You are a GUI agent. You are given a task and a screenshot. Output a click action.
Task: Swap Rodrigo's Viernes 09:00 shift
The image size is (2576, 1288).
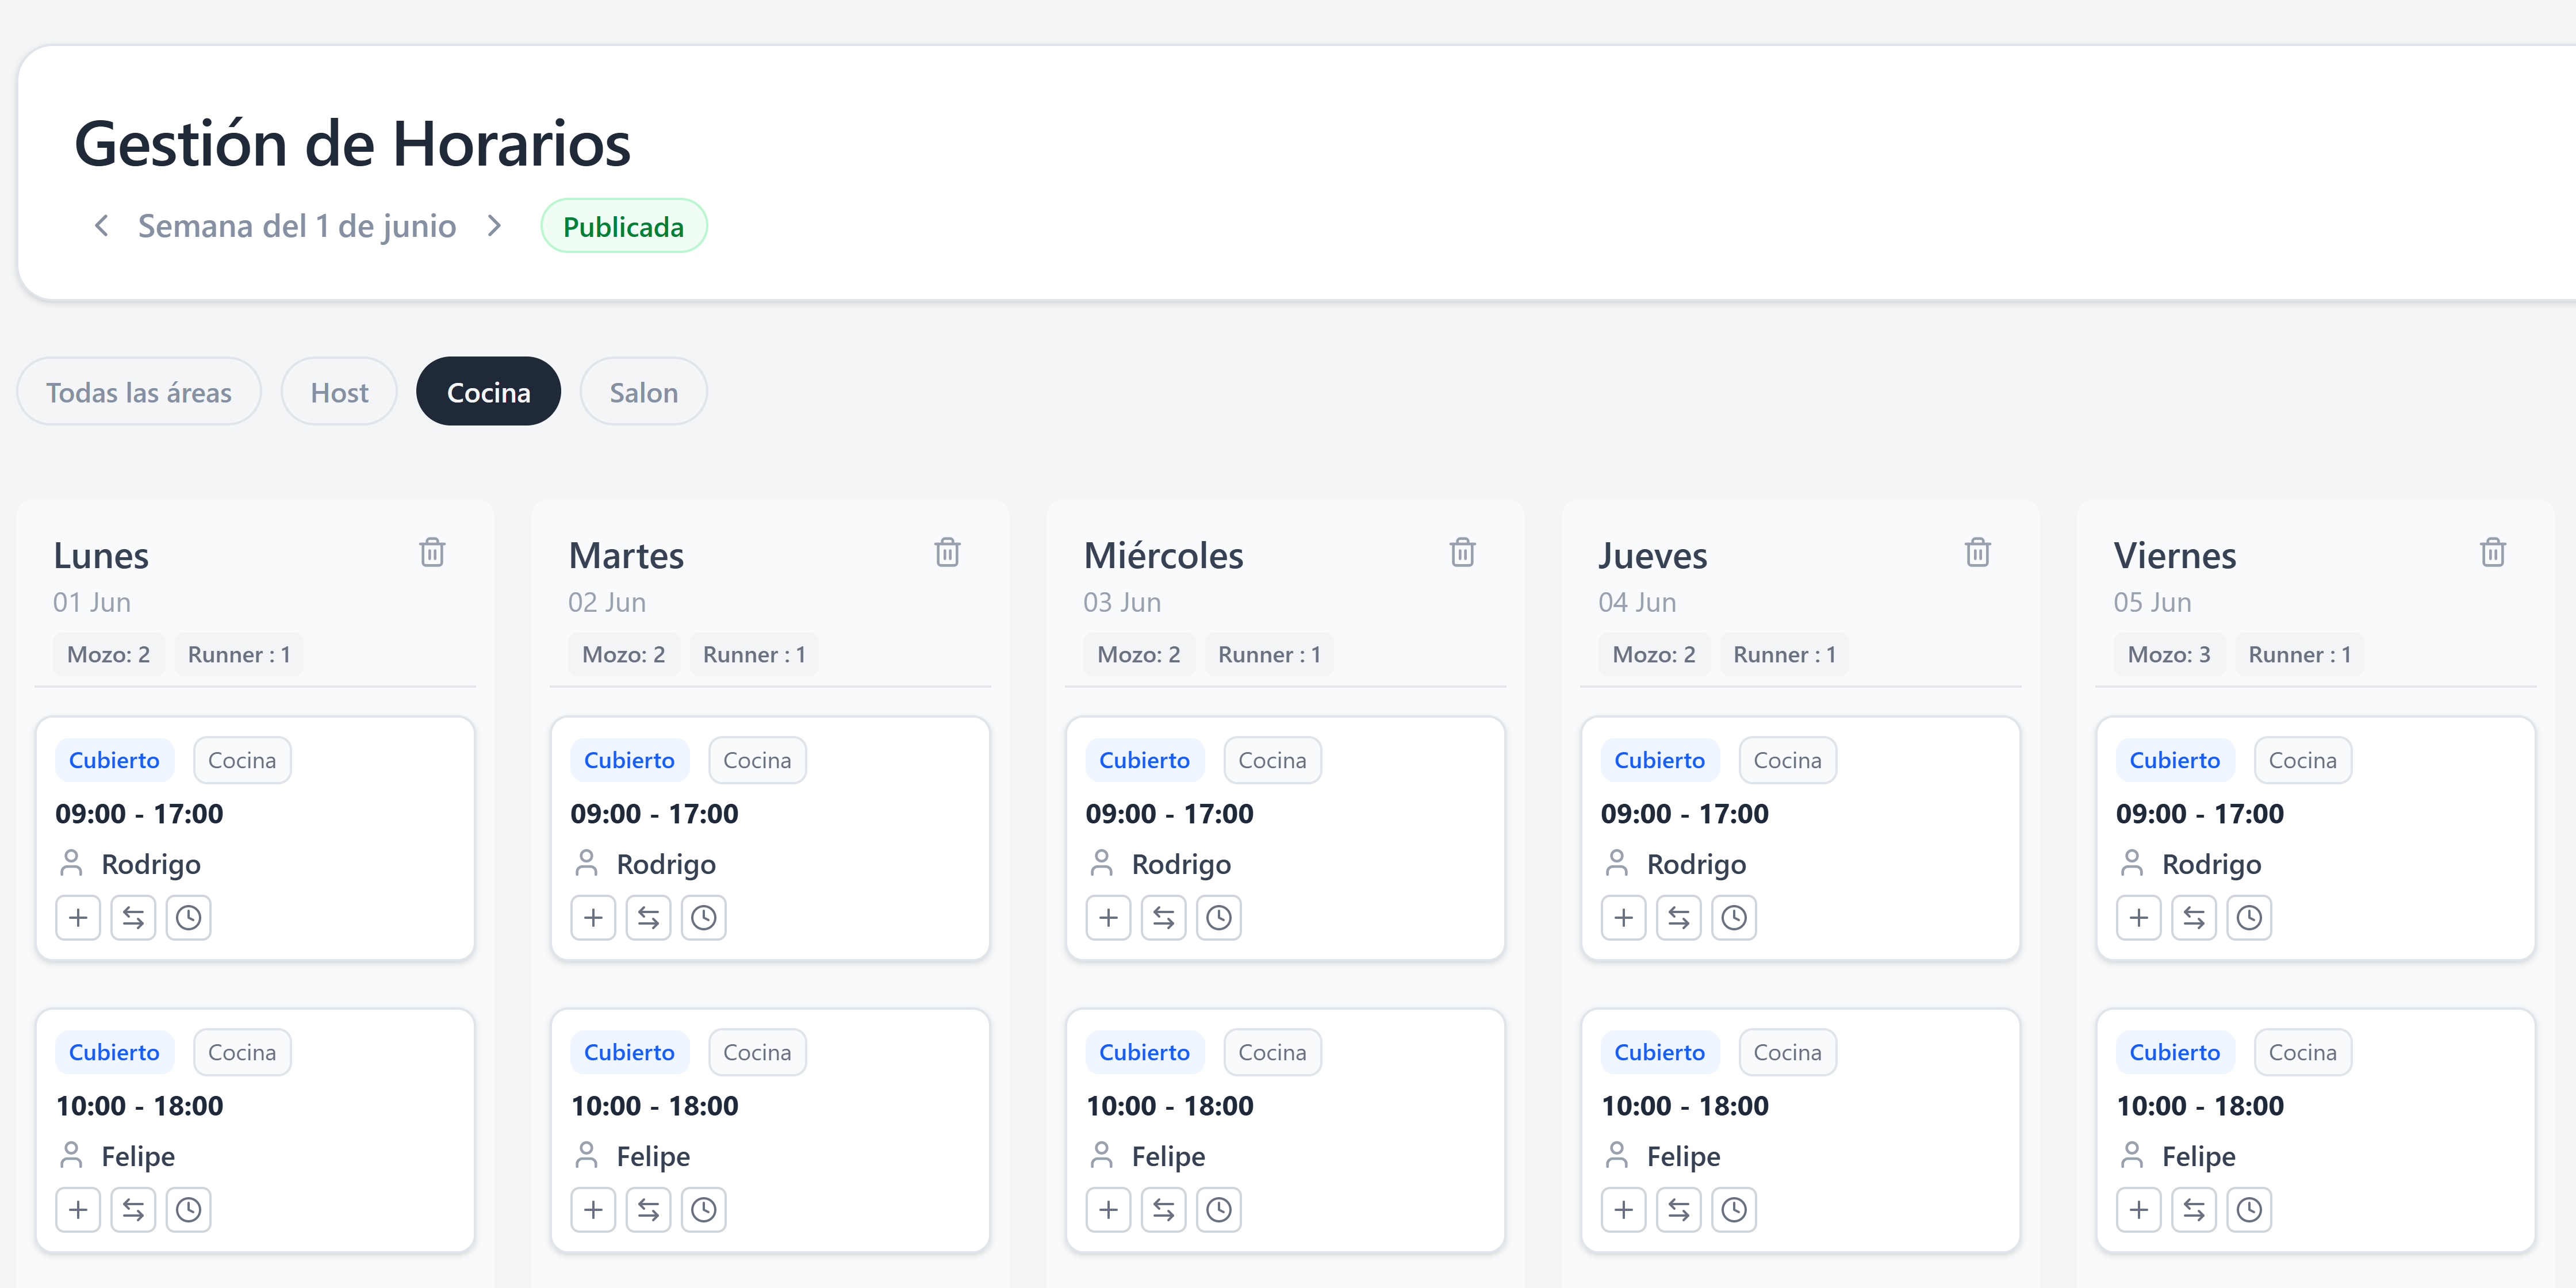point(2193,917)
